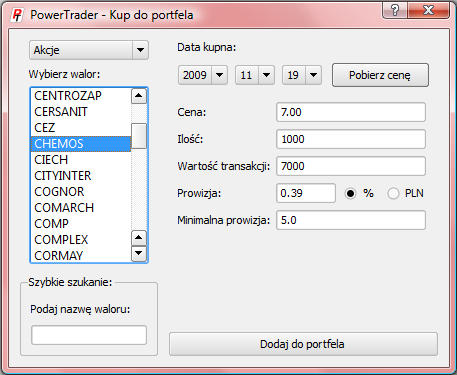The width and height of the screenshot is (457, 375).
Task: Select CENTROZAP in the stock list
Action: pos(81,96)
